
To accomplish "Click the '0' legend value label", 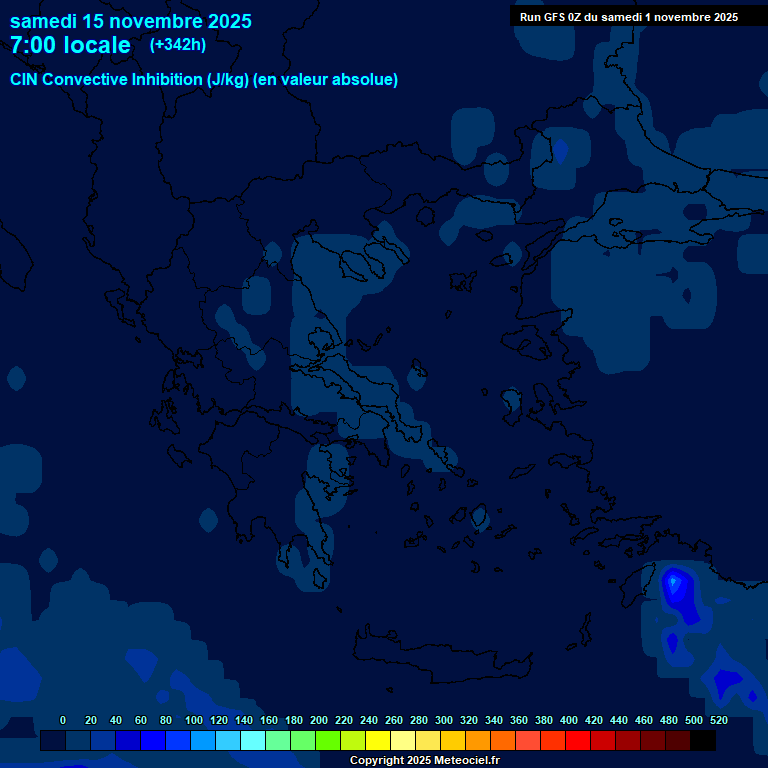I will point(63,720).
